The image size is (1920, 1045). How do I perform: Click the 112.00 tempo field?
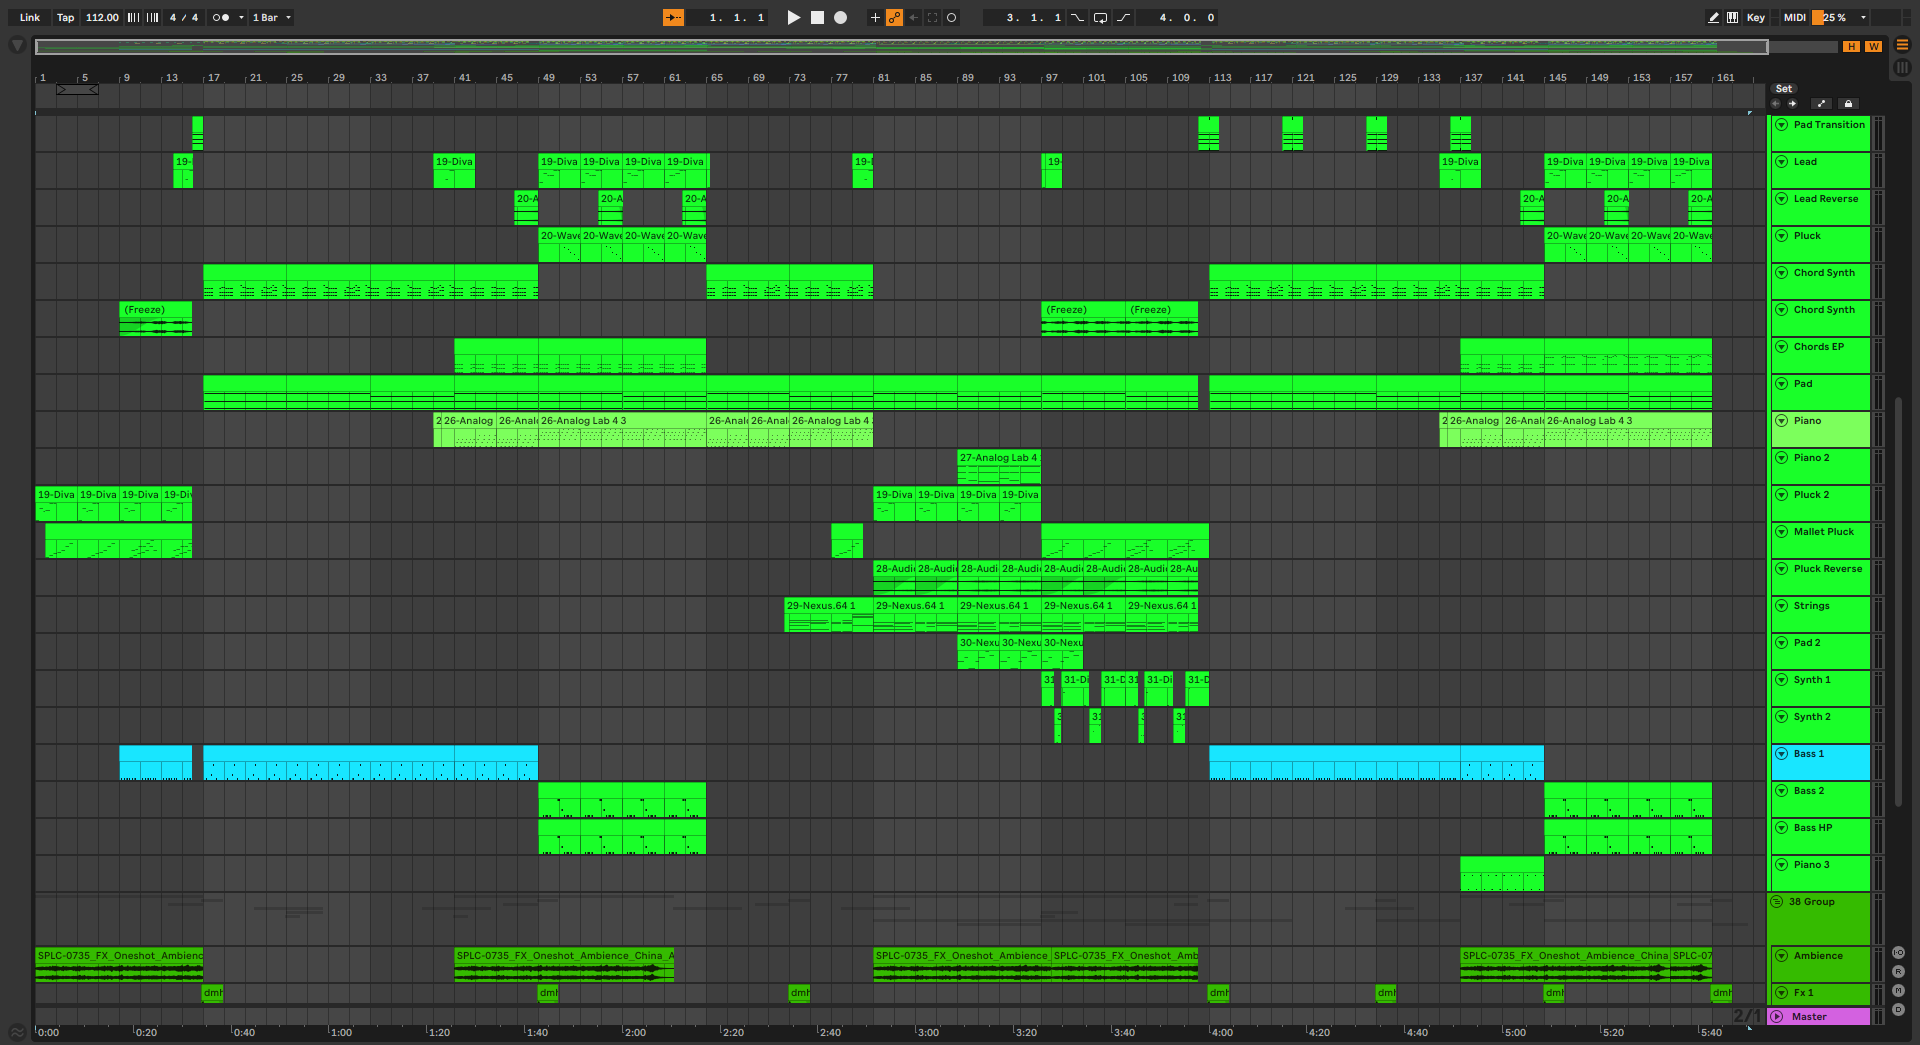coord(102,17)
